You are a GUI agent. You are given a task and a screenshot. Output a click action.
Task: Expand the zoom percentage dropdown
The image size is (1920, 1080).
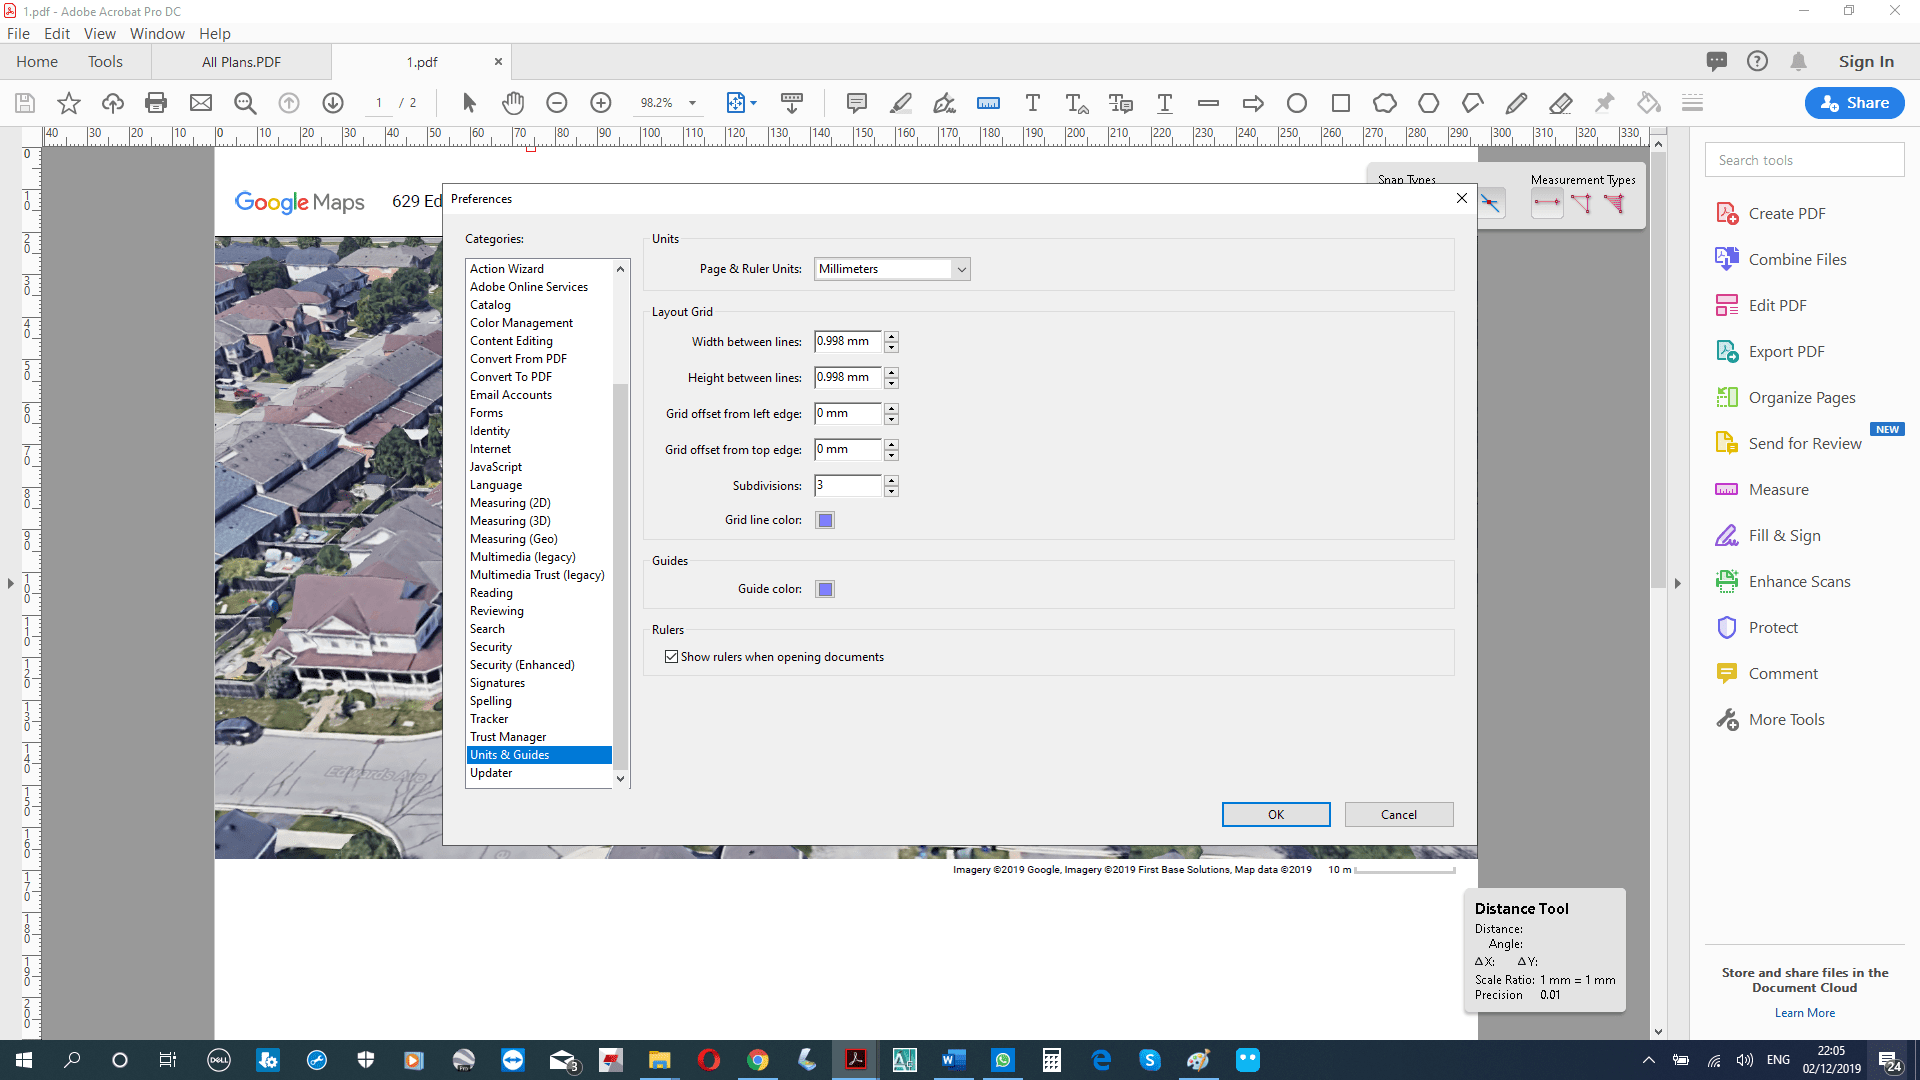692,103
